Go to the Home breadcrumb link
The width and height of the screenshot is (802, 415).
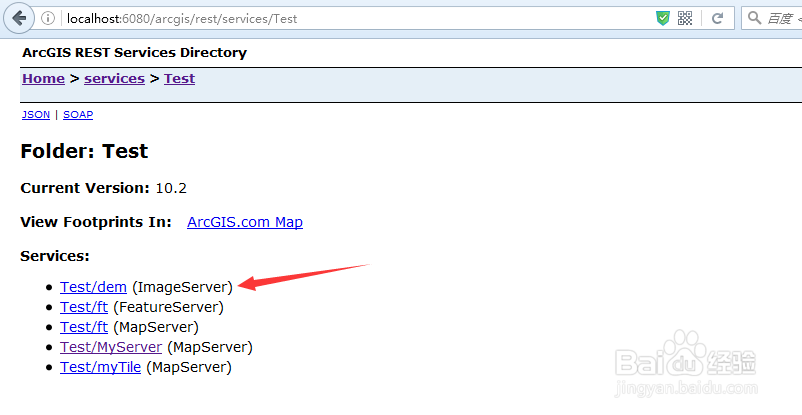tap(43, 79)
